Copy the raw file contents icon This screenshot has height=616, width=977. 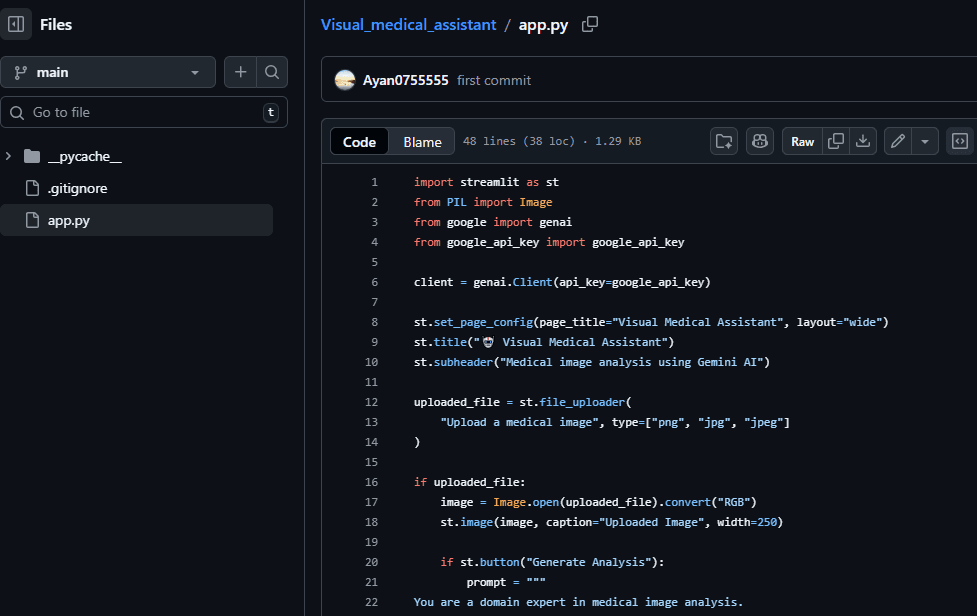(x=836, y=141)
